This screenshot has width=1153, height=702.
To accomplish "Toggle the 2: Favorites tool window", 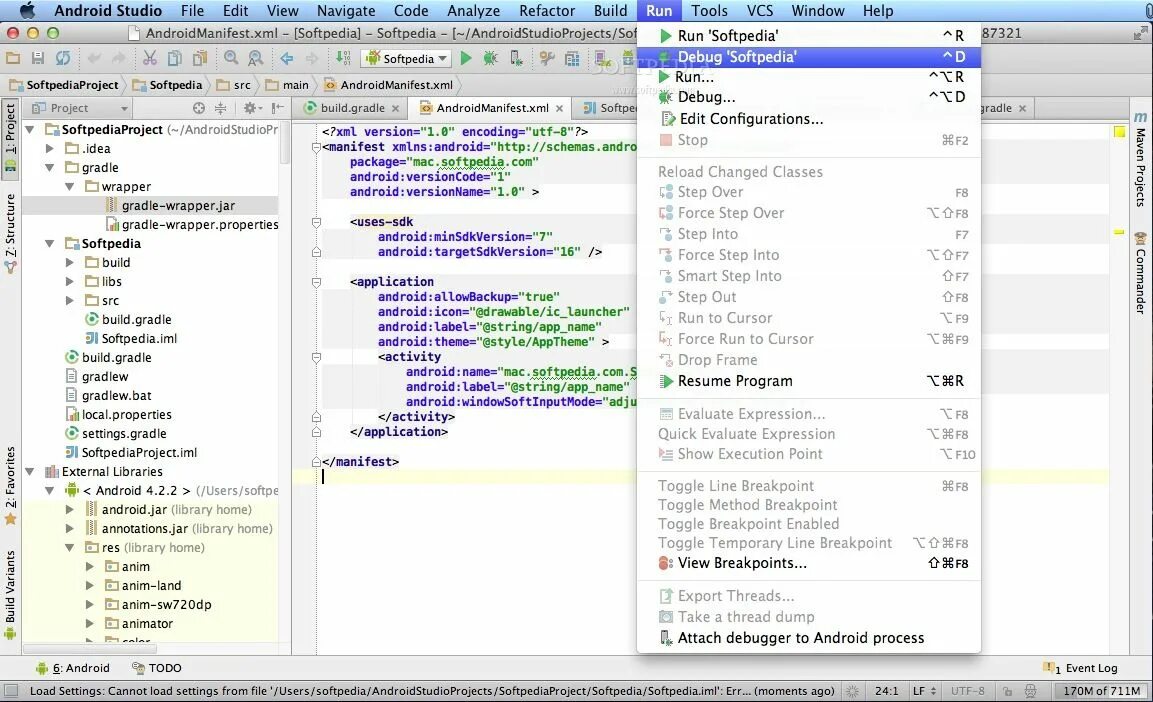I will coord(10,485).
